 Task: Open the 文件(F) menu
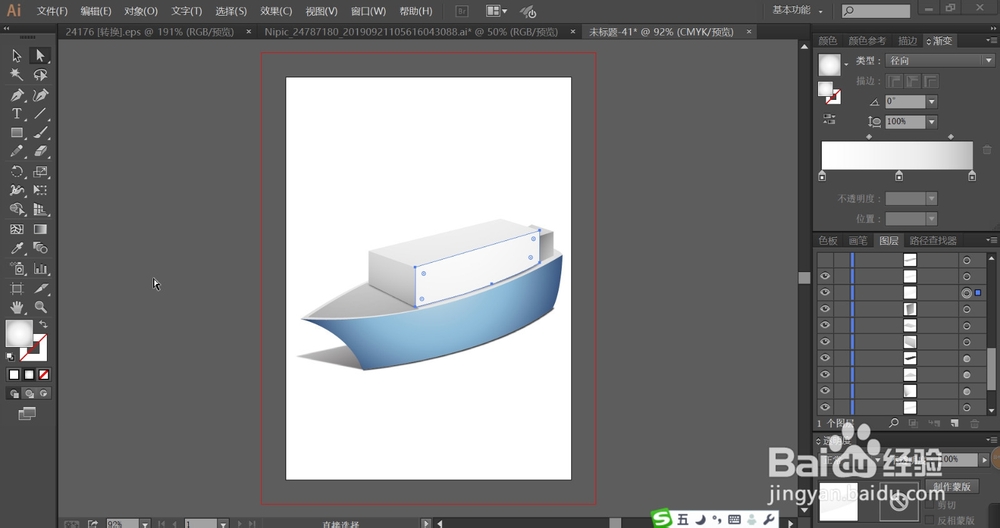pos(52,11)
